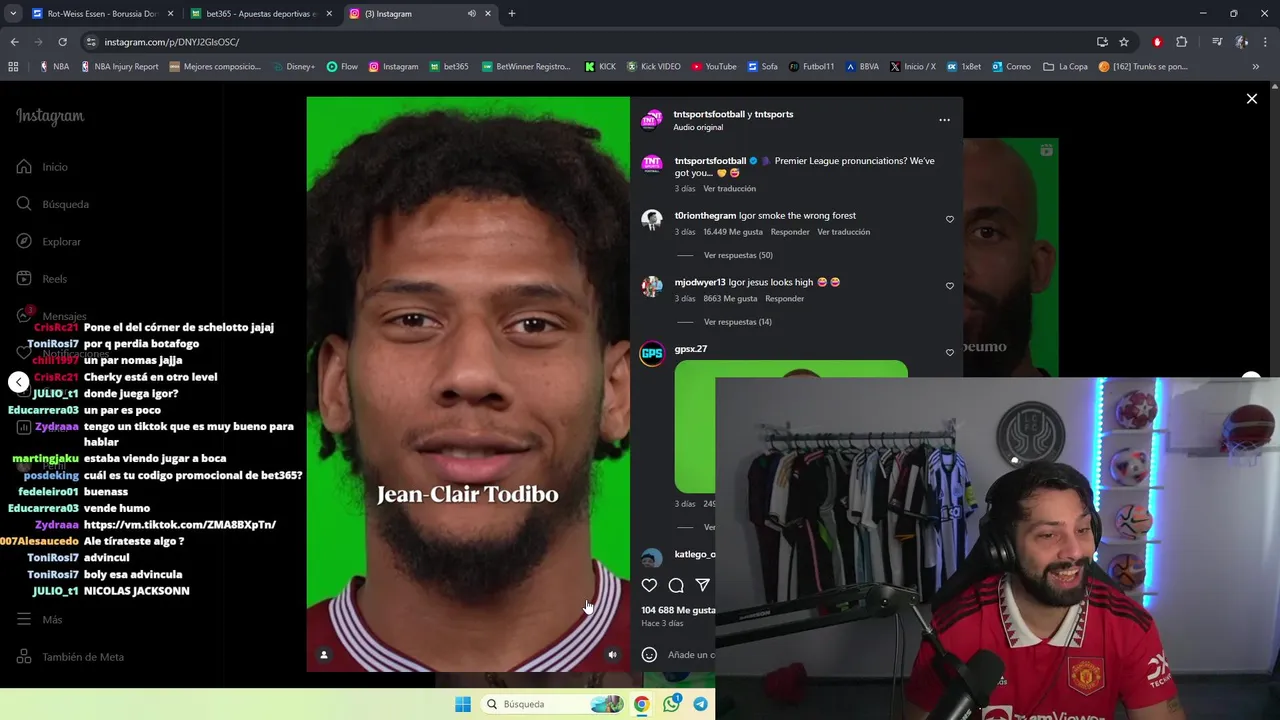Expand the bookmarks overflow chevron
Viewport: 1280px width, 720px height.
[1255, 67]
